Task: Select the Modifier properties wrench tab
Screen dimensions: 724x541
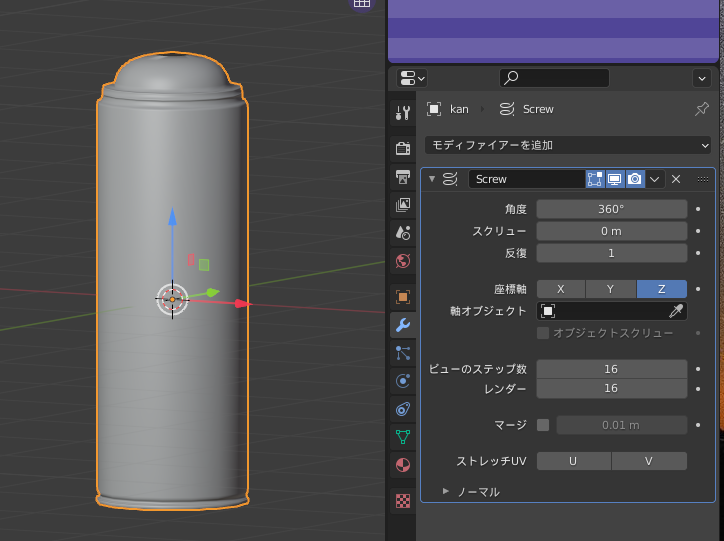Action: pyautogui.click(x=403, y=325)
